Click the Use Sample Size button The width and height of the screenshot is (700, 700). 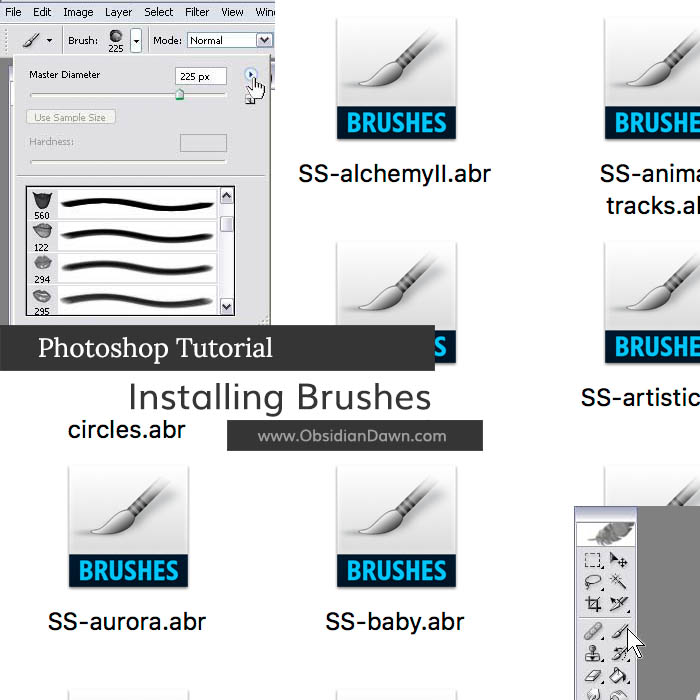click(71, 117)
